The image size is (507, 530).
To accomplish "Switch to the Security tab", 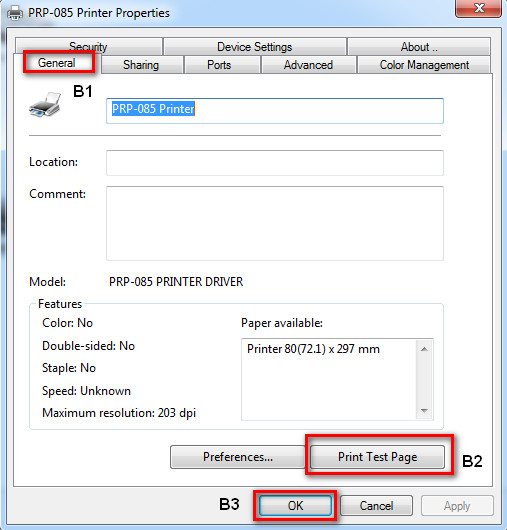I will click(88, 46).
